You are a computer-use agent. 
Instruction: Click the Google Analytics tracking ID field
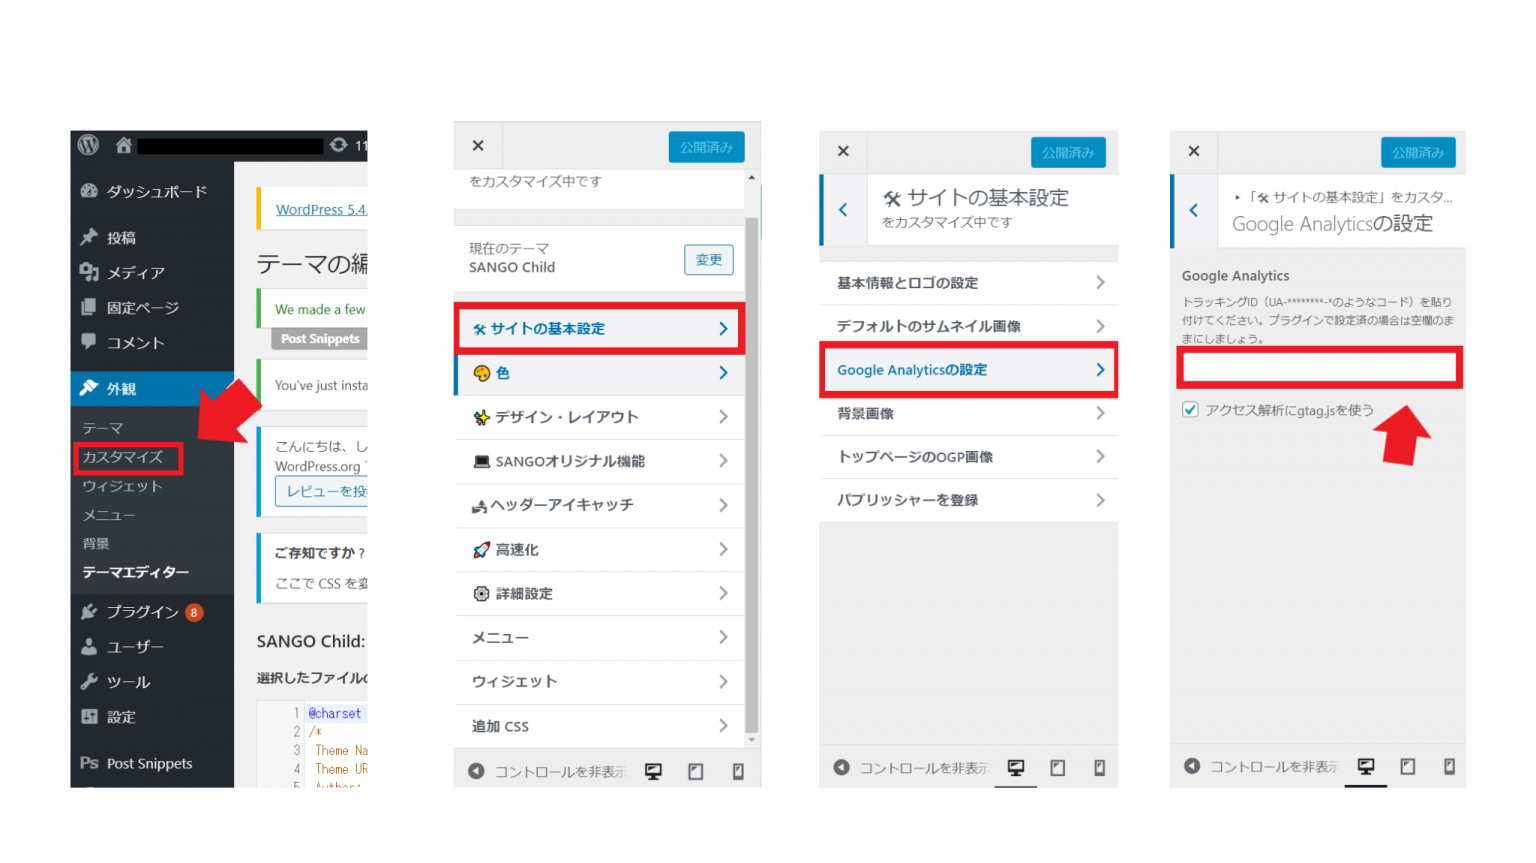point(1320,367)
